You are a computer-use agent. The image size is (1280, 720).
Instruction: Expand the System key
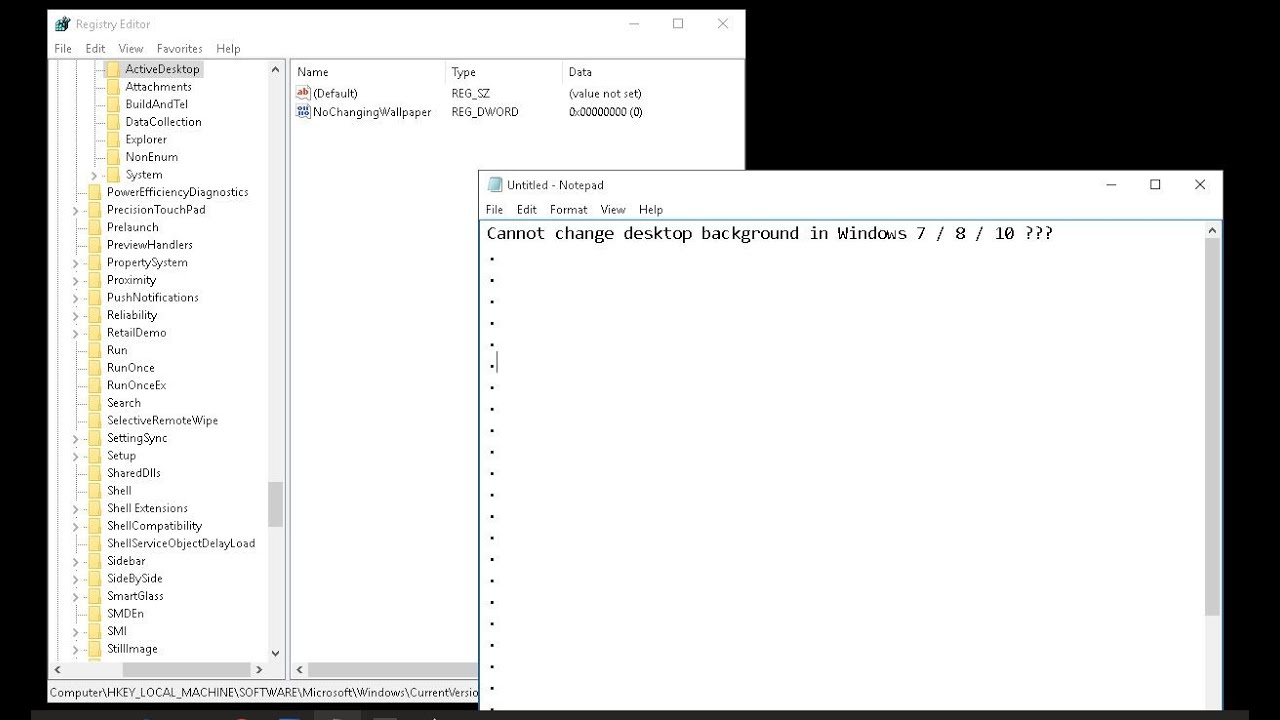click(94, 175)
